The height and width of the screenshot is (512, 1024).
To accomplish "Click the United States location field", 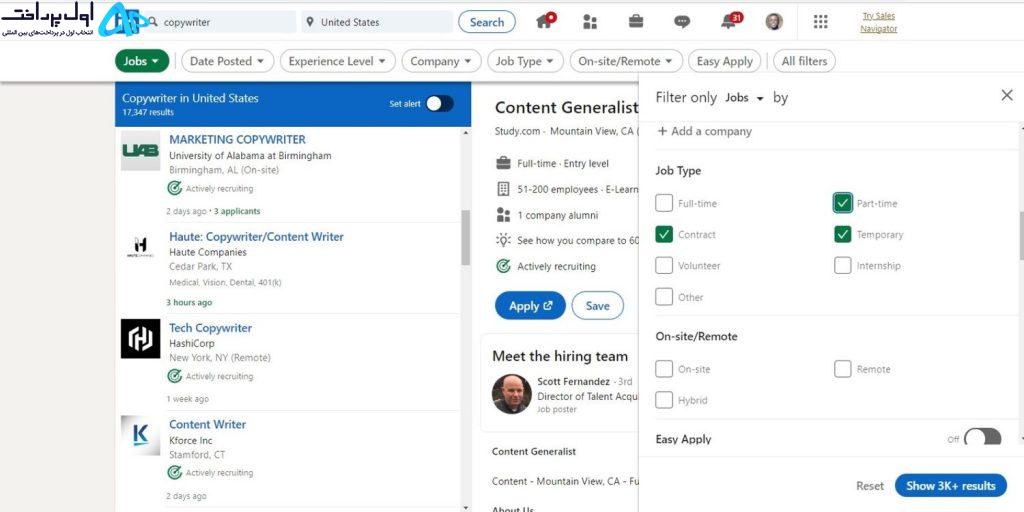I will (x=377, y=22).
